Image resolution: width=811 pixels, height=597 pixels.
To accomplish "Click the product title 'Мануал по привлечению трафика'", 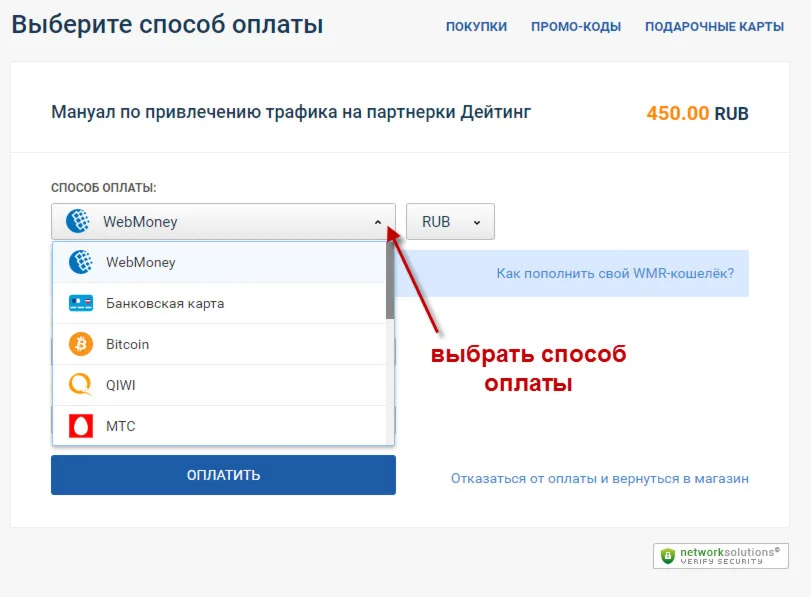I will pyautogui.click(x=291, y=112).
